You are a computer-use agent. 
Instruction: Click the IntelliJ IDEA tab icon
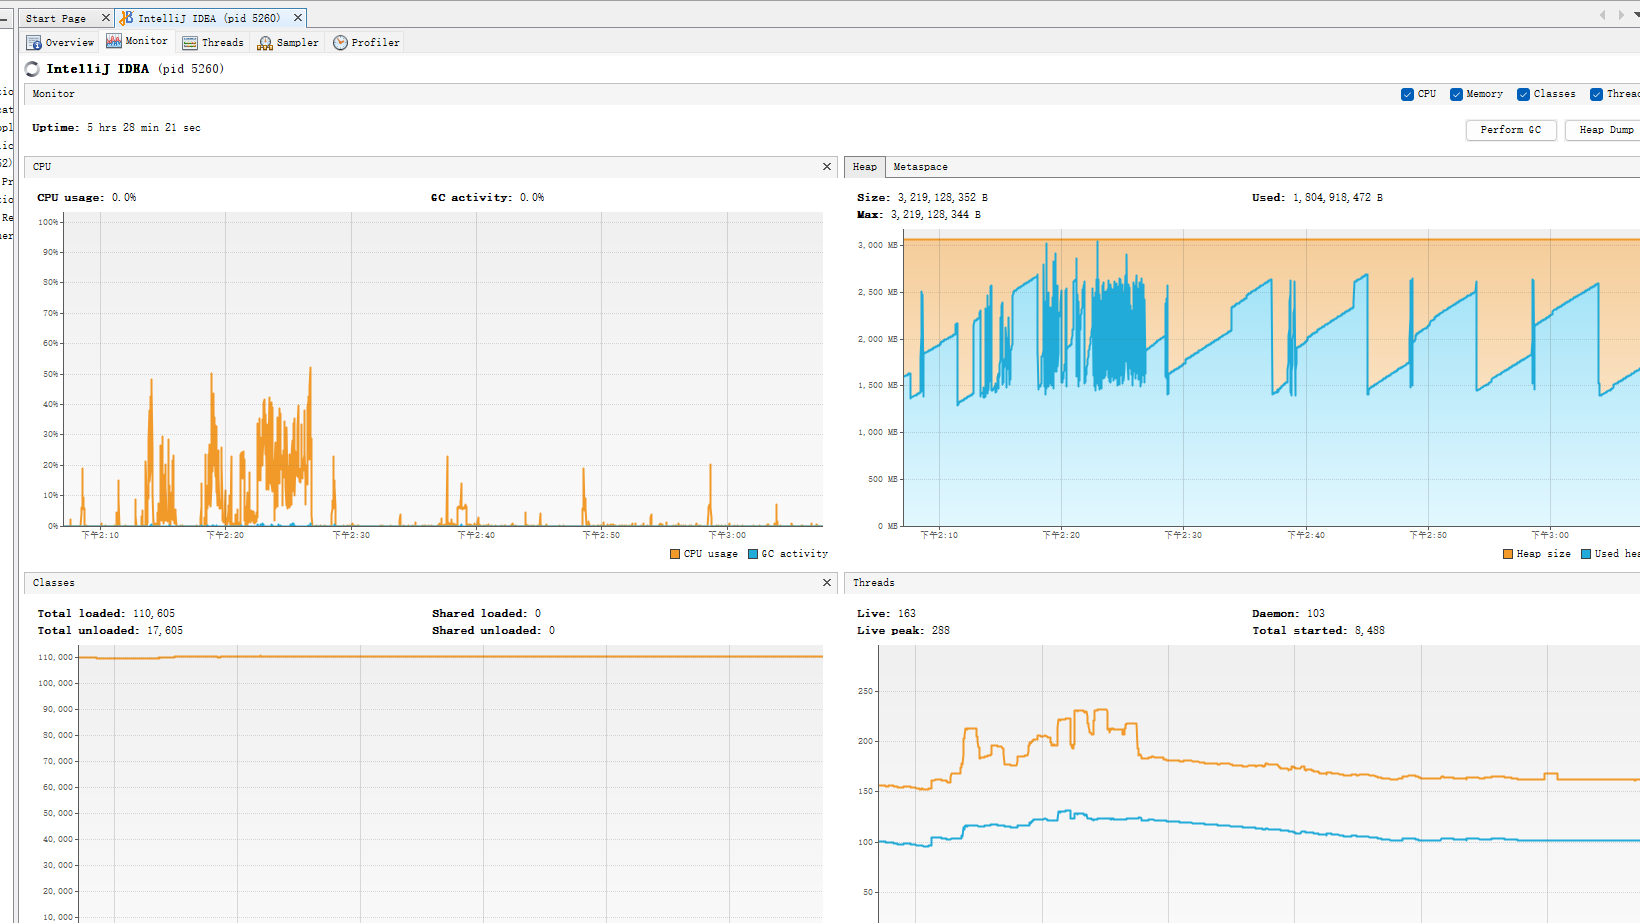pos(126,18)
